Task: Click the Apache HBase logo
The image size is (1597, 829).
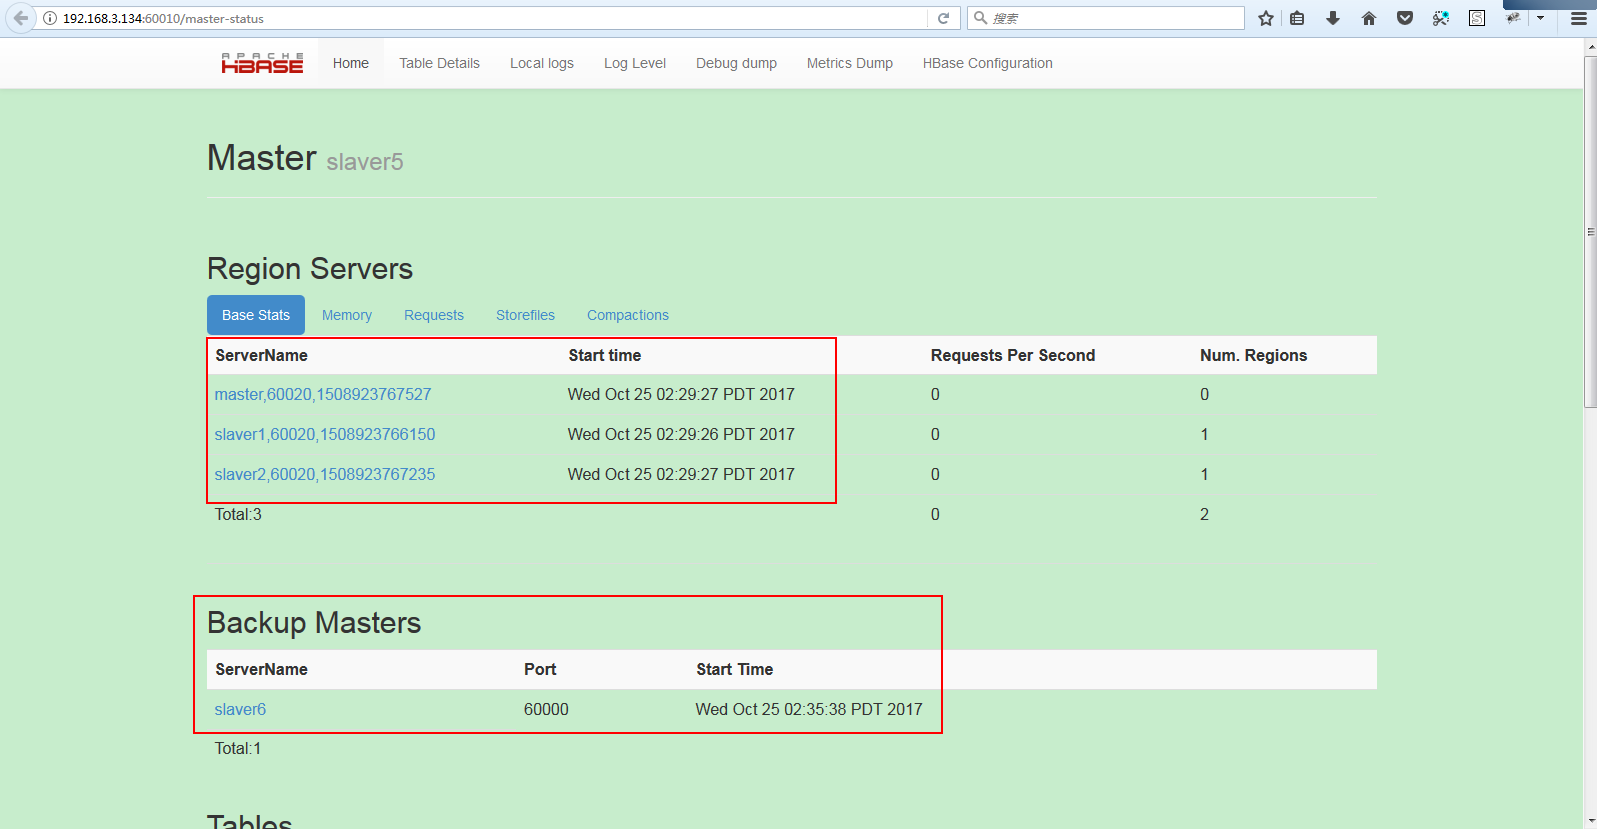Action: click(262, 63)
